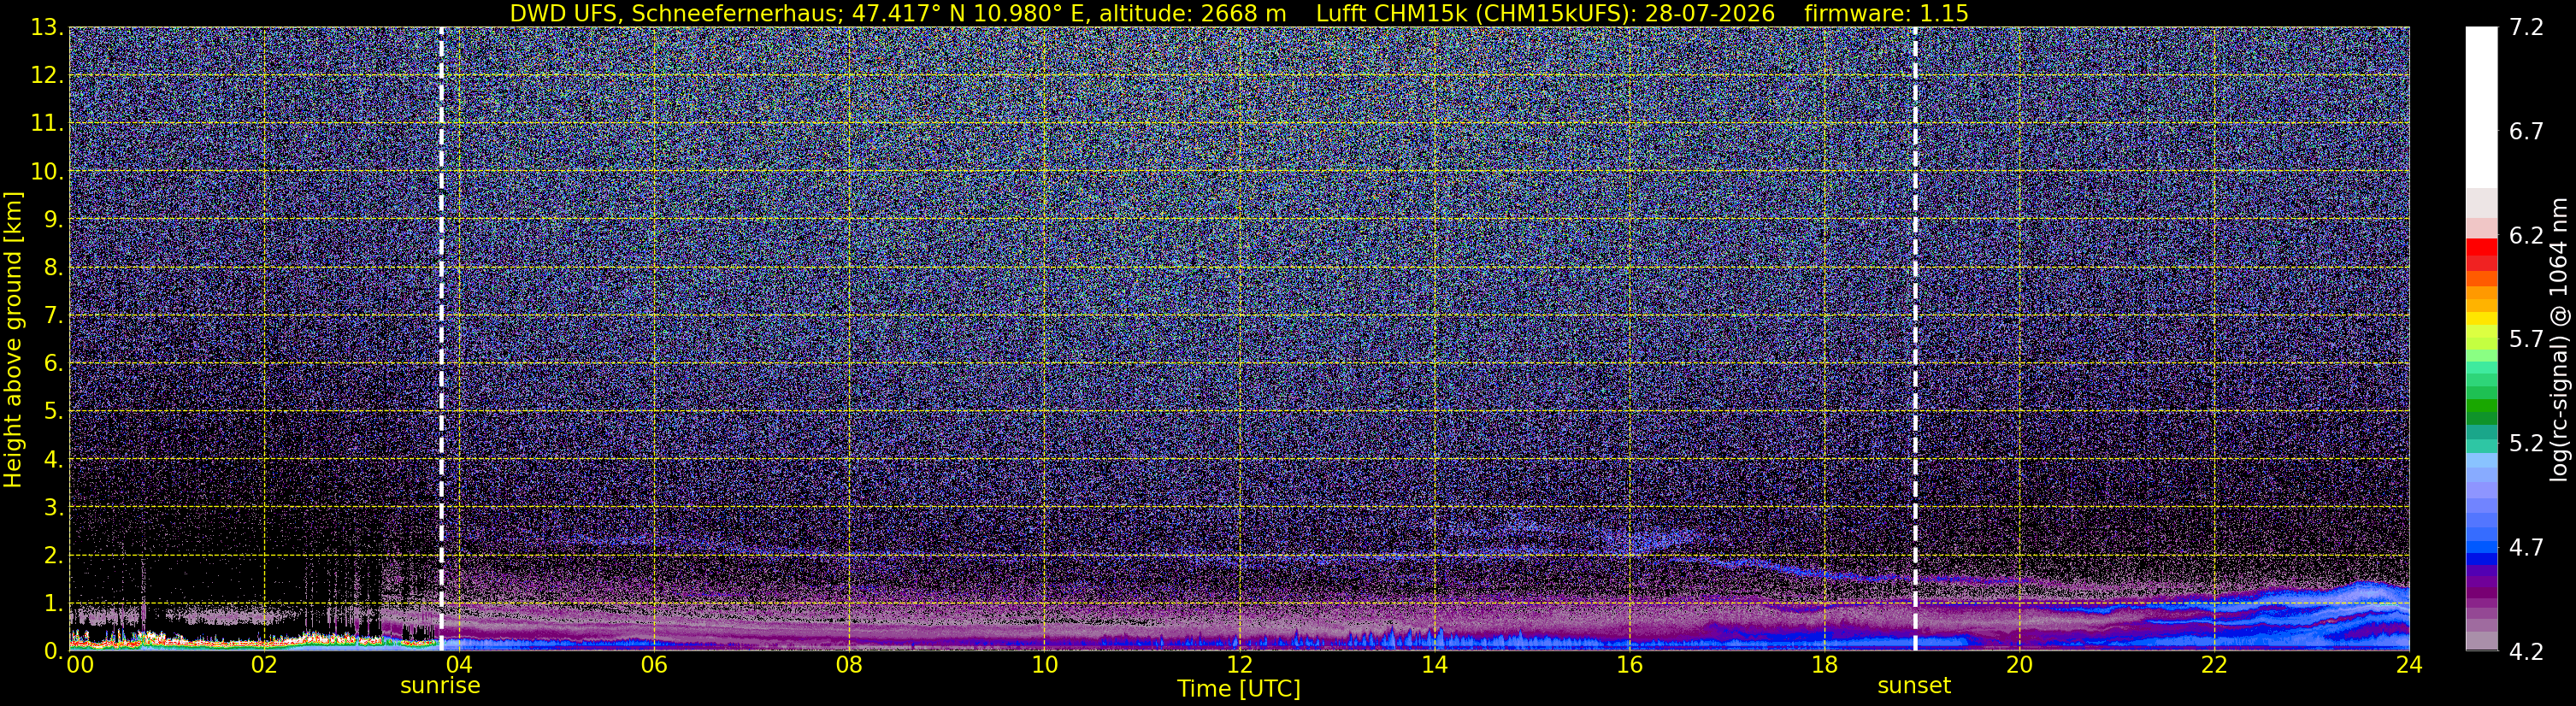Click the "02" time axis tick label
This screenshot has width=2576, height=706.
(264, 665)
